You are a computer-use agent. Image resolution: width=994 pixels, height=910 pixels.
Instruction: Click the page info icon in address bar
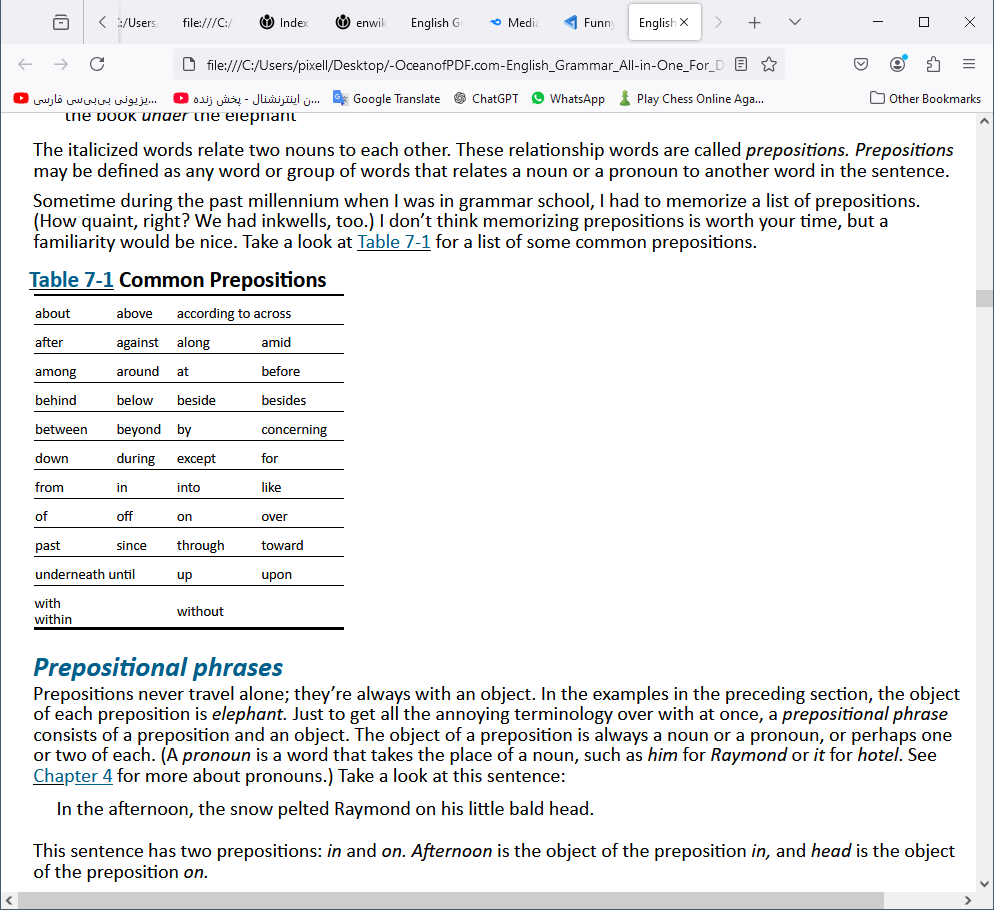point(189,64)
